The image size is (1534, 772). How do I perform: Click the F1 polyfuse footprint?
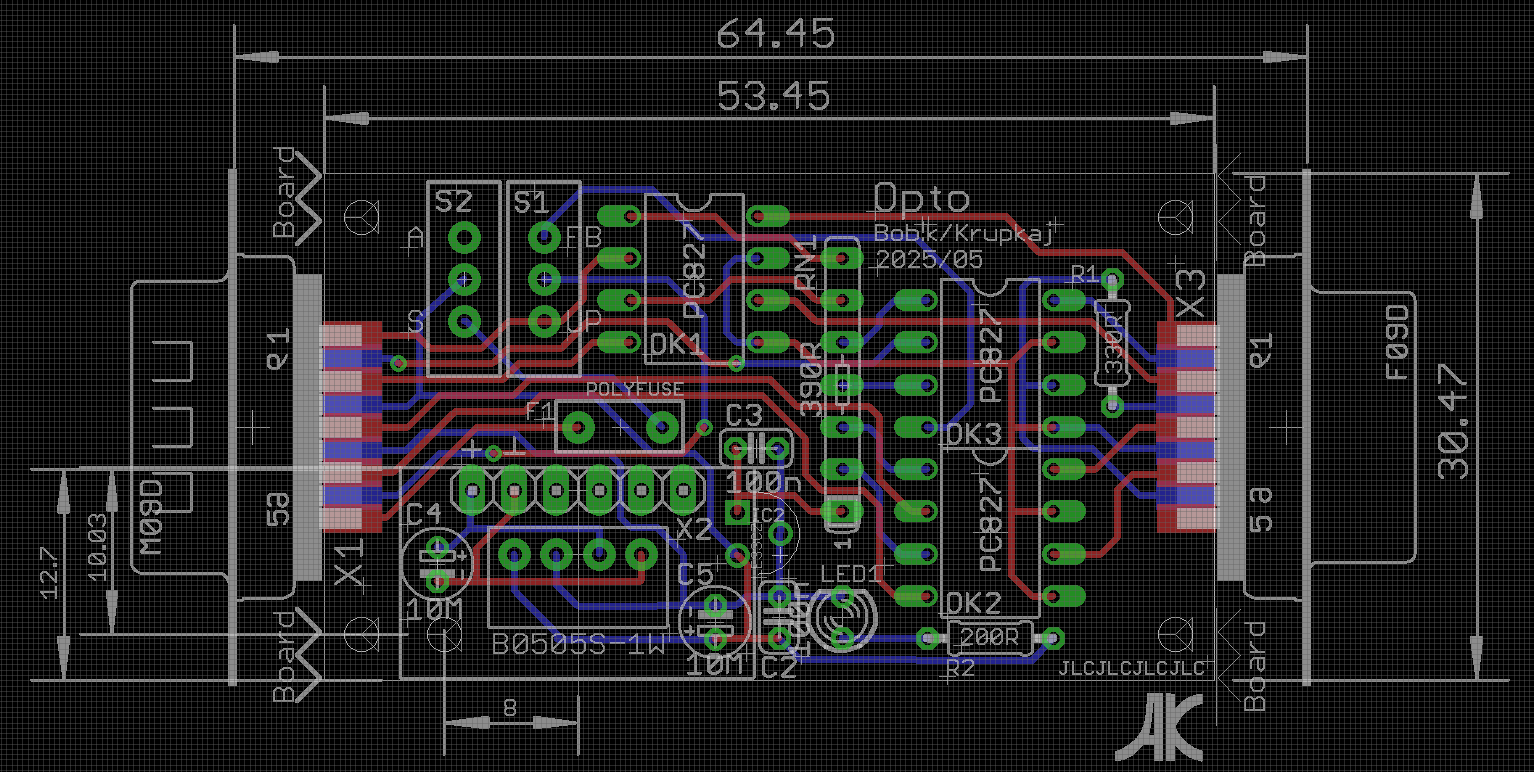pos(620,425)
